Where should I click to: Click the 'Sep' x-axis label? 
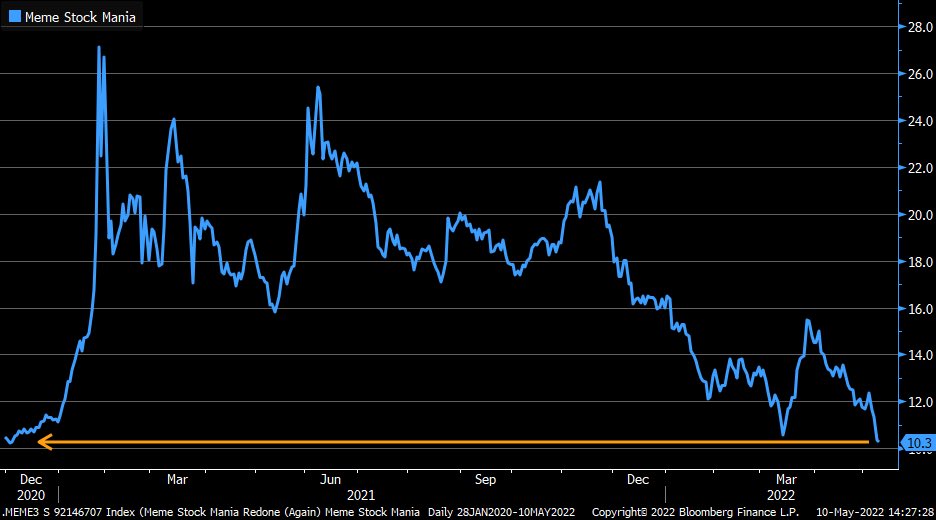coord(485,479)
